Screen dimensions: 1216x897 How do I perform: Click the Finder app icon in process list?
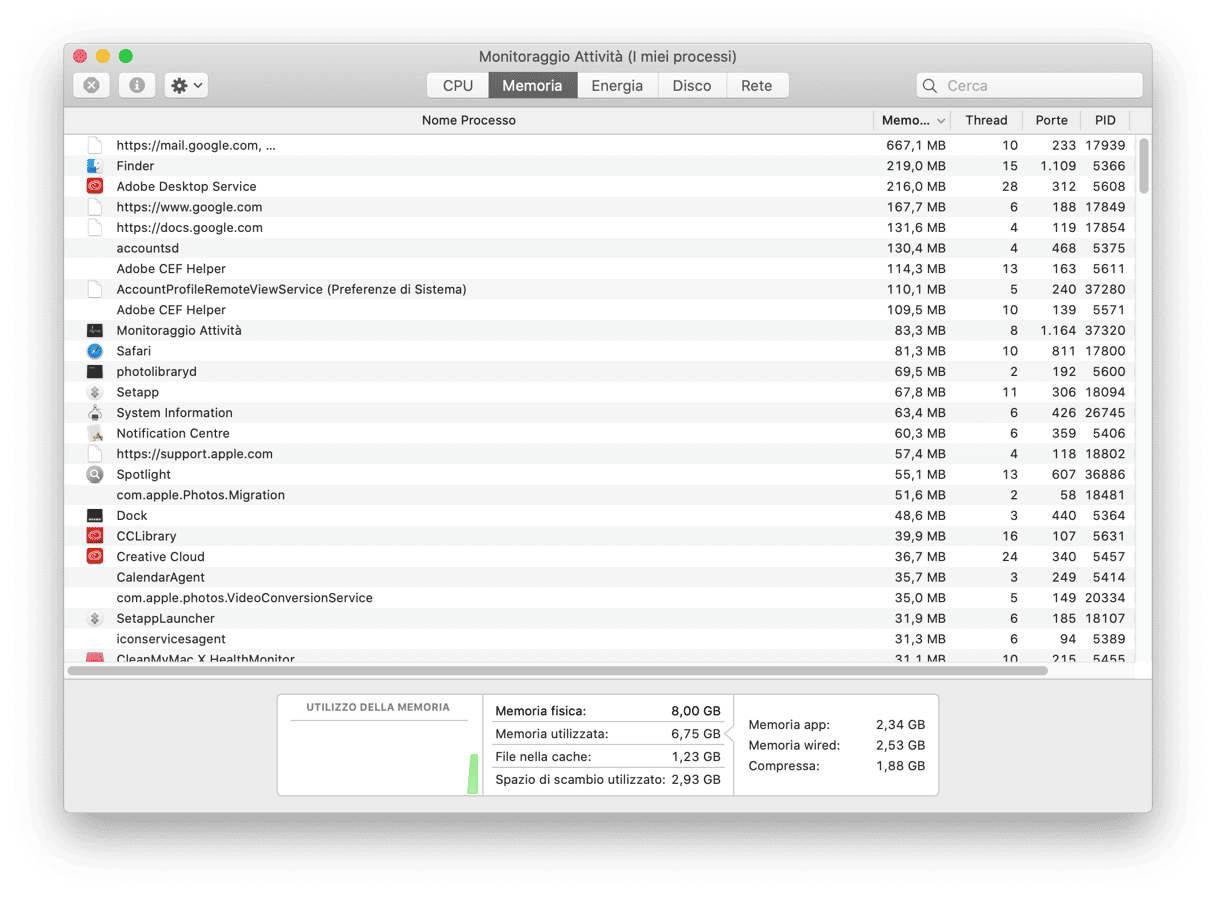click(x=95, y=166)
